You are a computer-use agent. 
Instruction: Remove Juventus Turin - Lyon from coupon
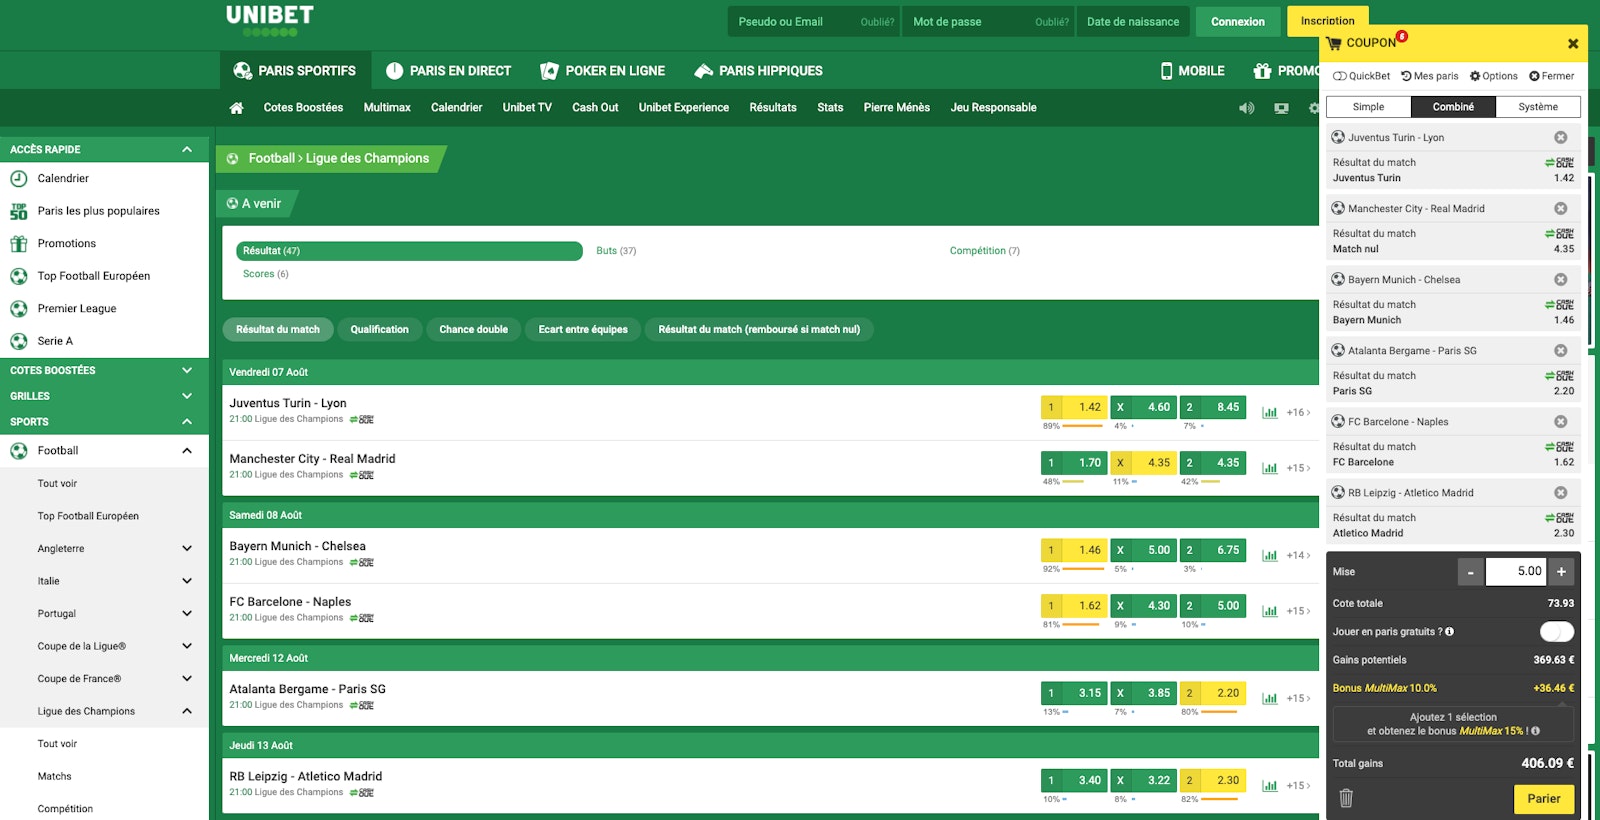pos(1560,137)
